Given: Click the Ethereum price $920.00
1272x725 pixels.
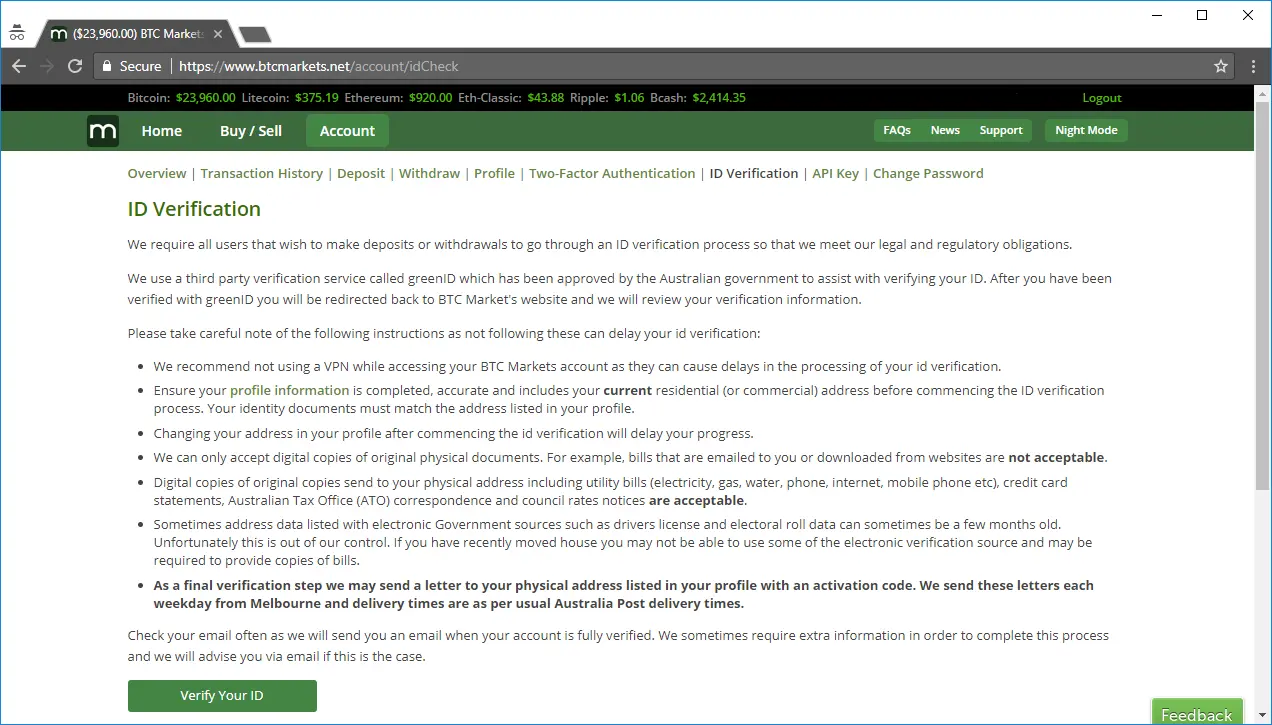Looking at the screenshot, I should coord(430,98).
